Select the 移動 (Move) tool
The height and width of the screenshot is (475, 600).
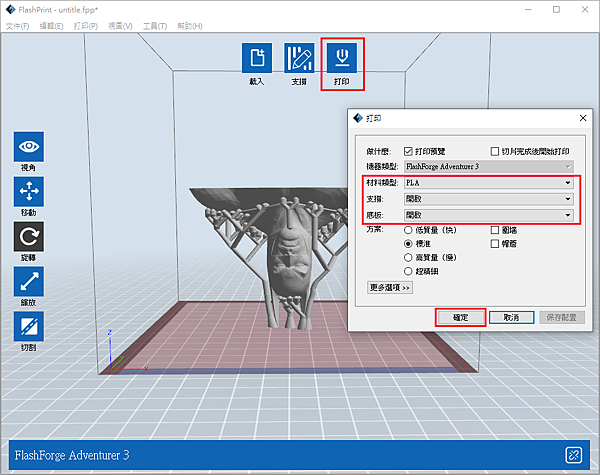29,191
